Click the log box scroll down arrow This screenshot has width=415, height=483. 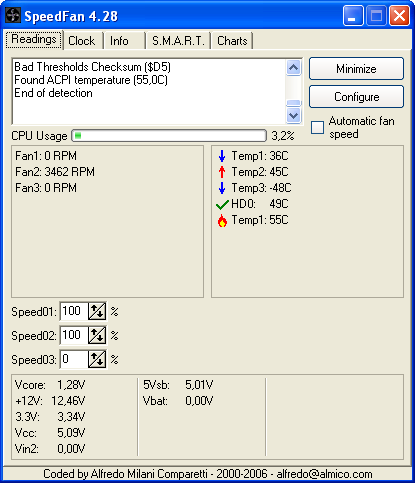[x=294, y=116]
